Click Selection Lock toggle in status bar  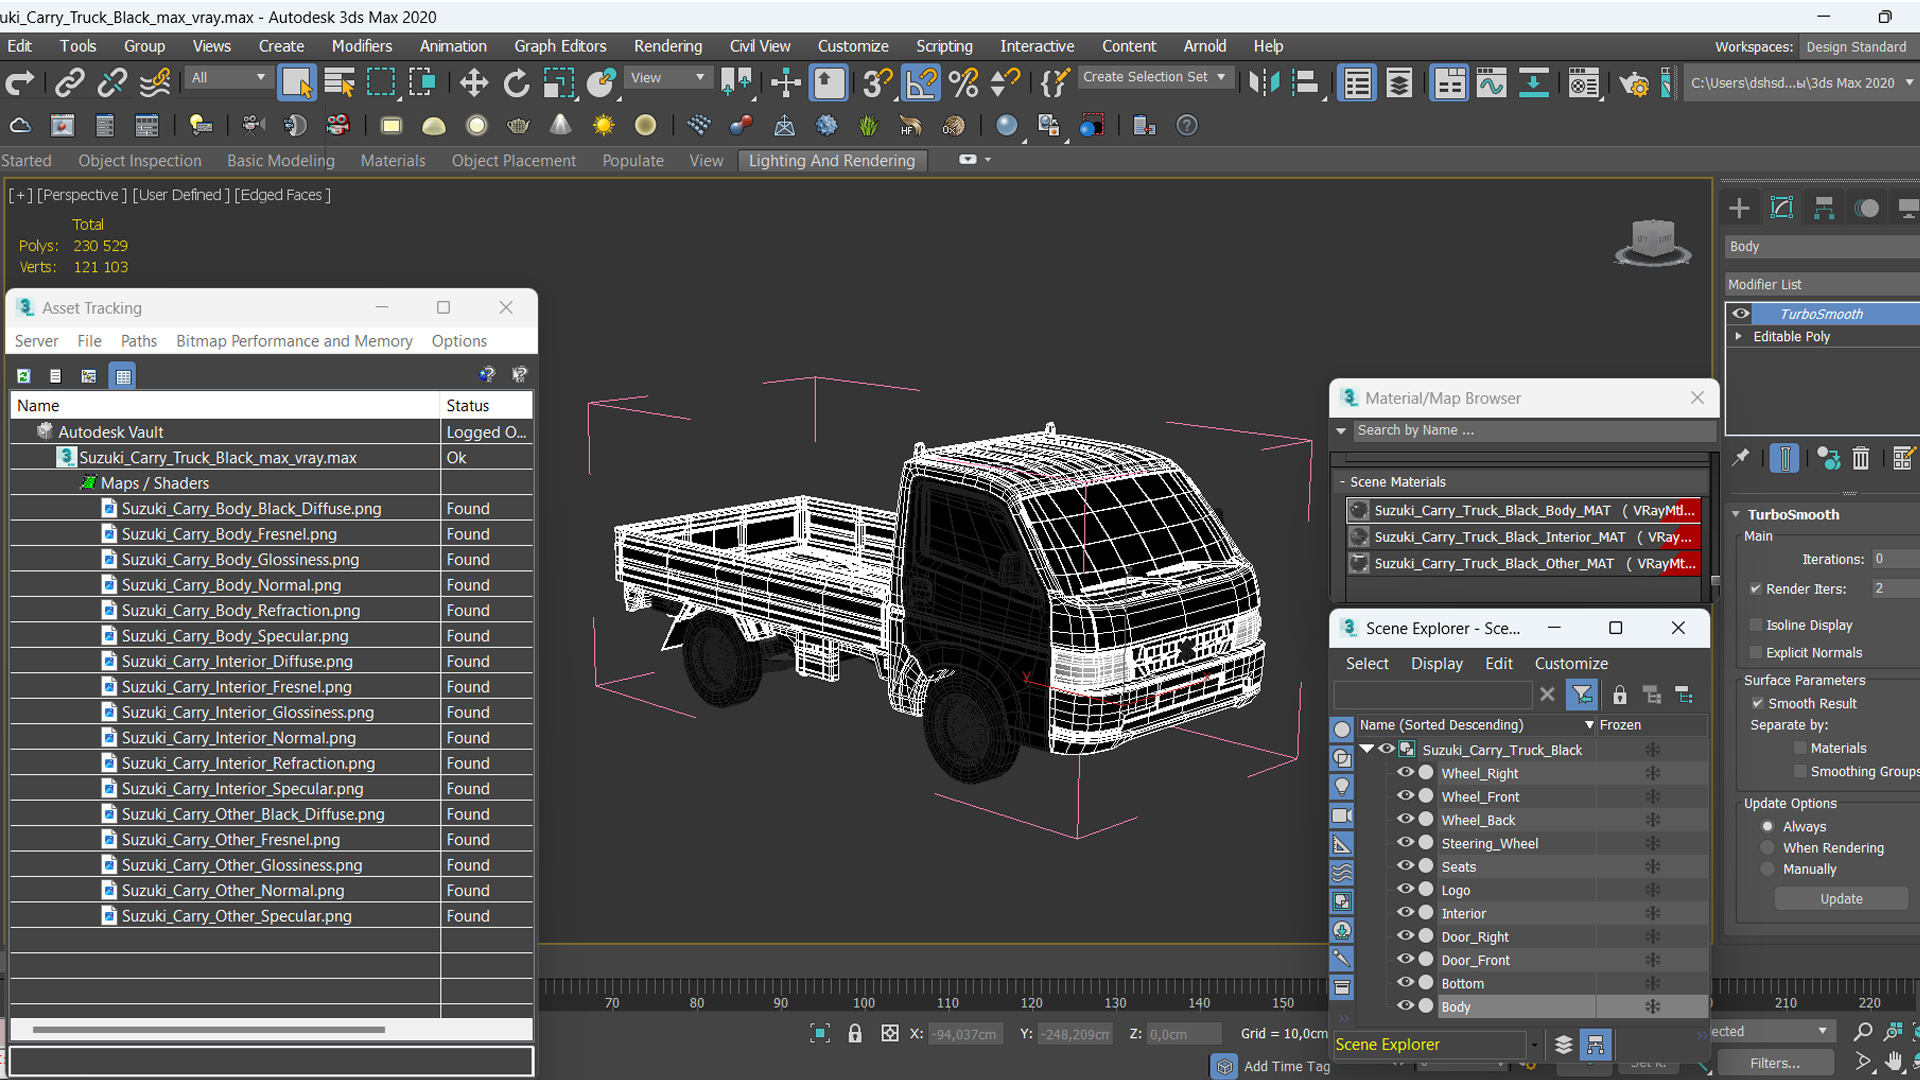tap(854, 1033)
